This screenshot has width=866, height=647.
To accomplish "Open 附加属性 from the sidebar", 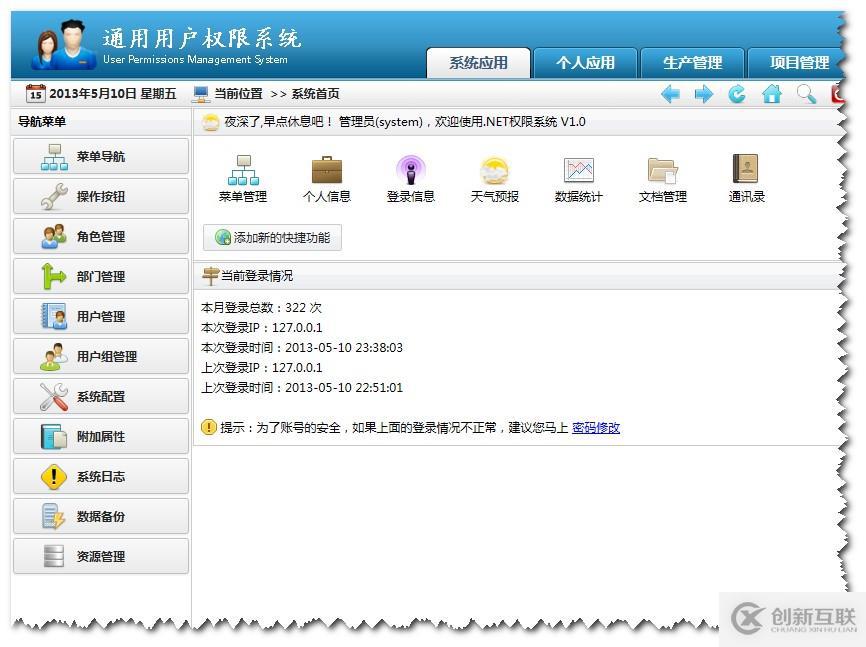I will [101, 436].
